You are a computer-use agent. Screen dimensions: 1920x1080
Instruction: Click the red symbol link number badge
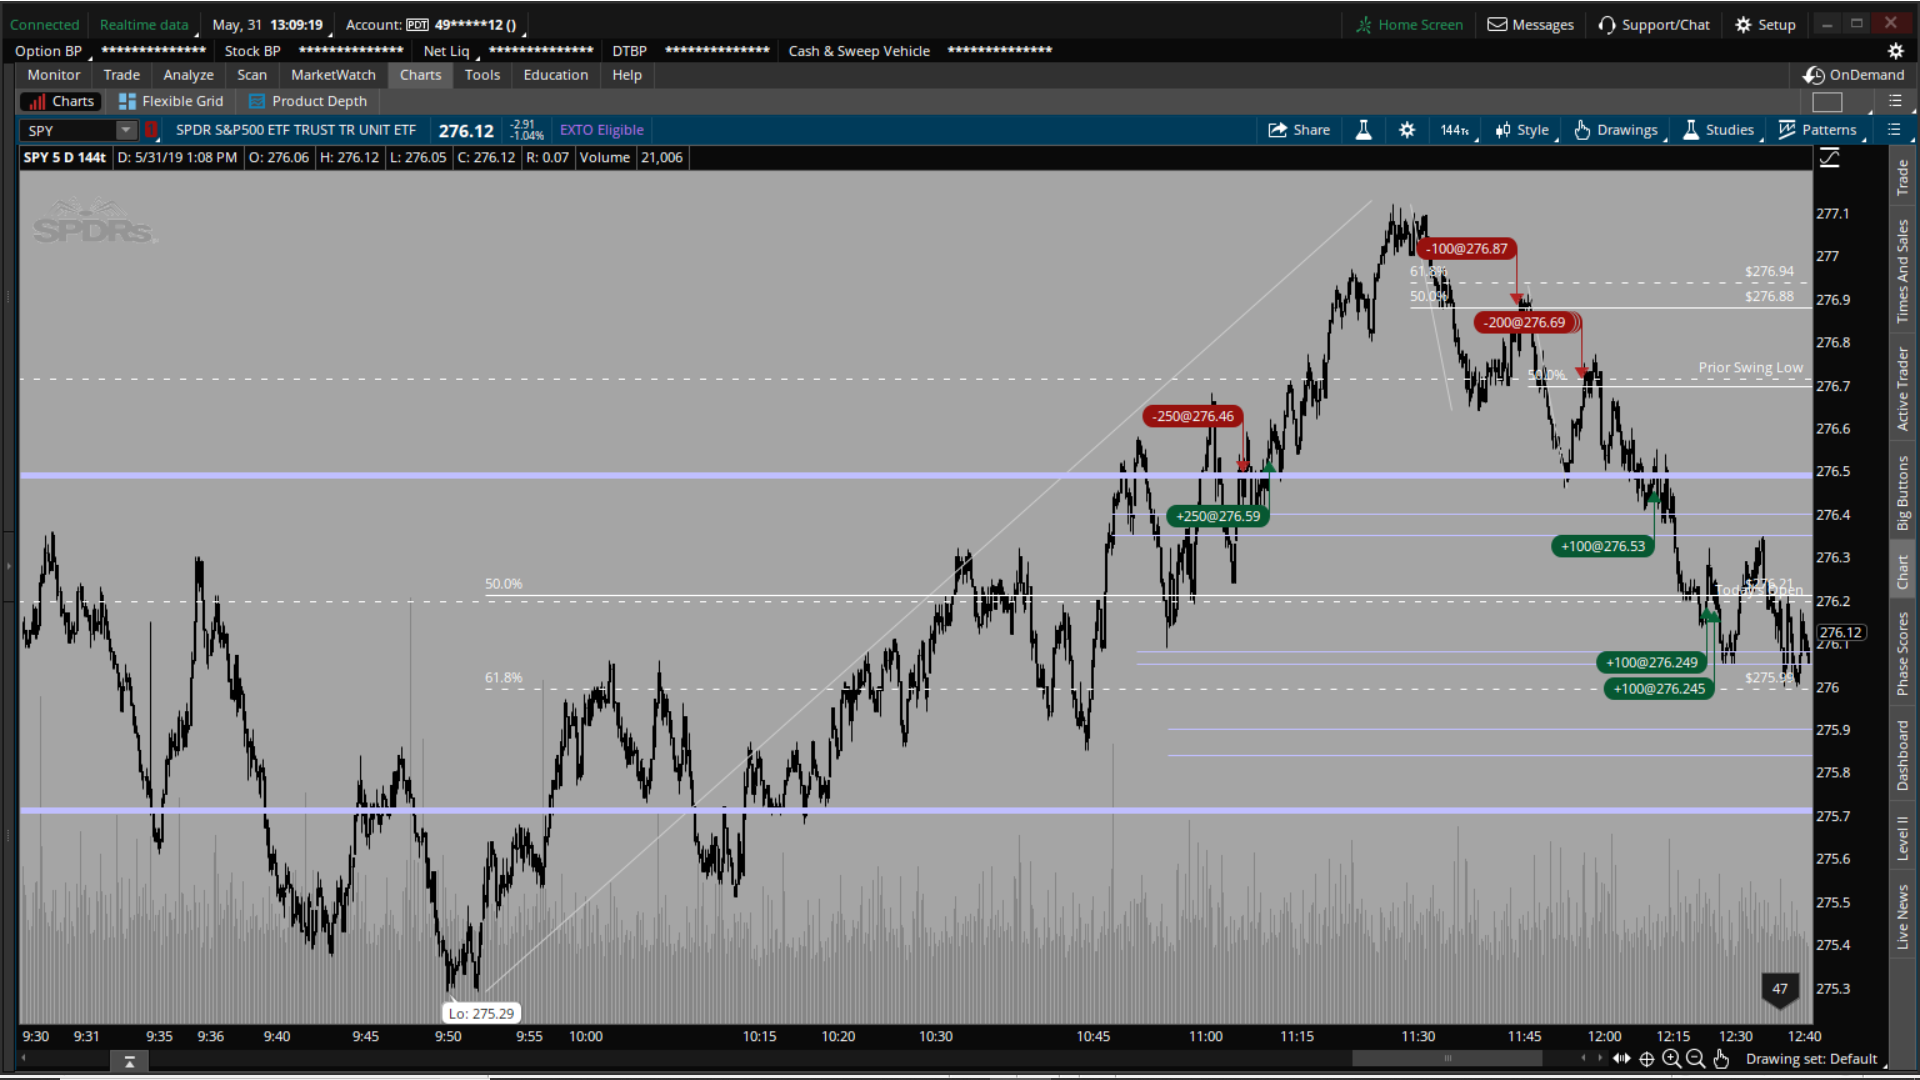coord(151,130)
